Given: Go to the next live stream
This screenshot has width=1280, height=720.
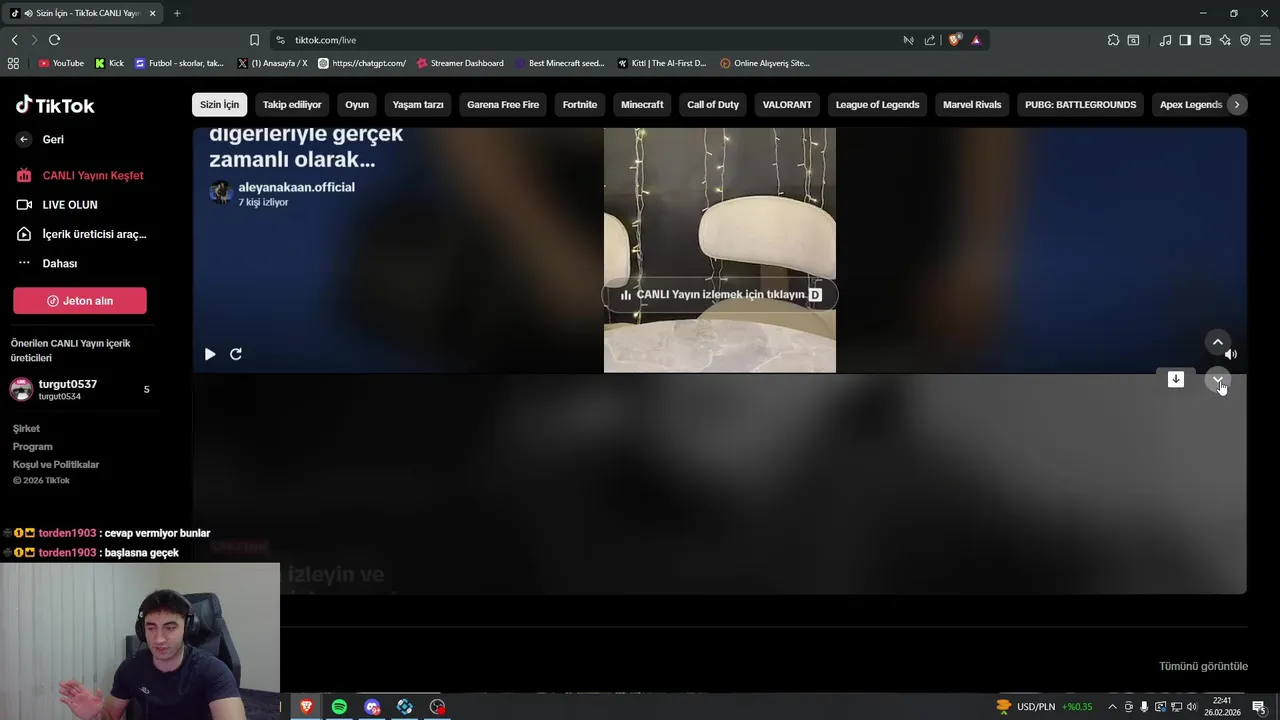Looking at the screenshot, I should click(x=1217, y=380).
